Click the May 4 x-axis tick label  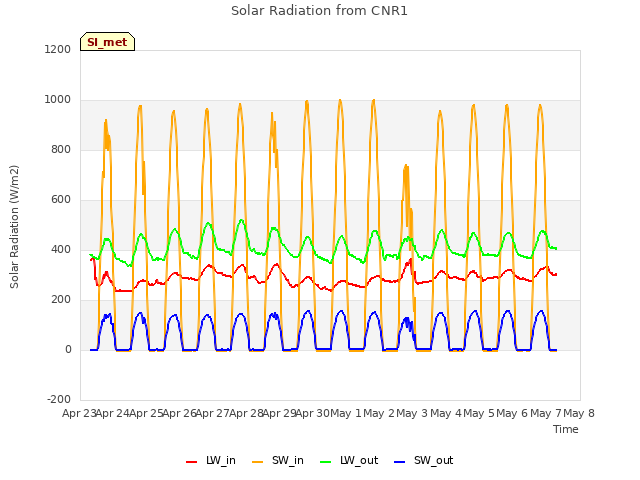446,413
